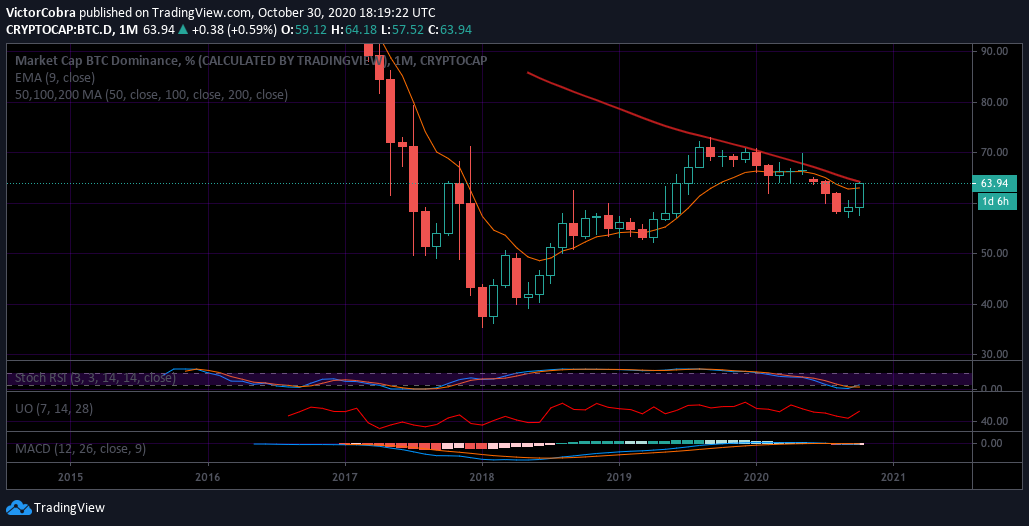The height and width of the screenshot is (526, 1029).
Task: Click the 1M timeframe in the header
Action: coord(128,30)
